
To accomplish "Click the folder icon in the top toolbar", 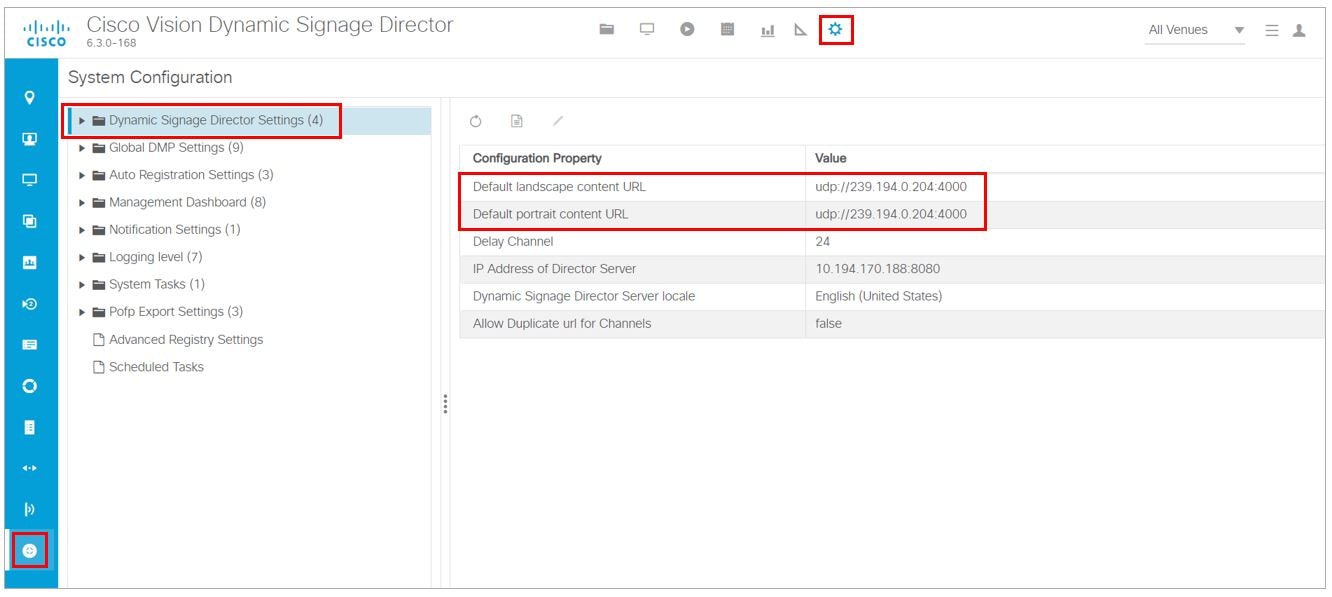I will coord(605,29).
